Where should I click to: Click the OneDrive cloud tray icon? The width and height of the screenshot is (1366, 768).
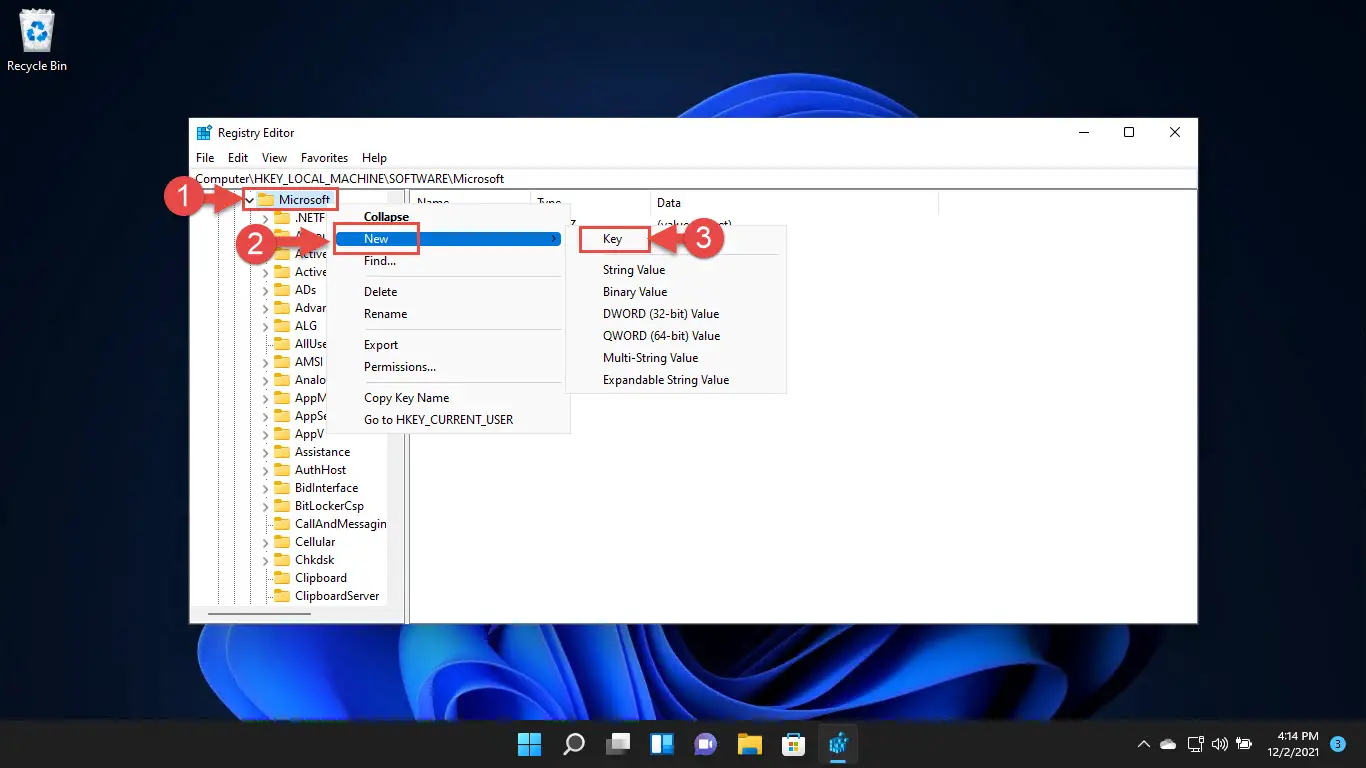pyautogui.click(x=1168, y=744)
